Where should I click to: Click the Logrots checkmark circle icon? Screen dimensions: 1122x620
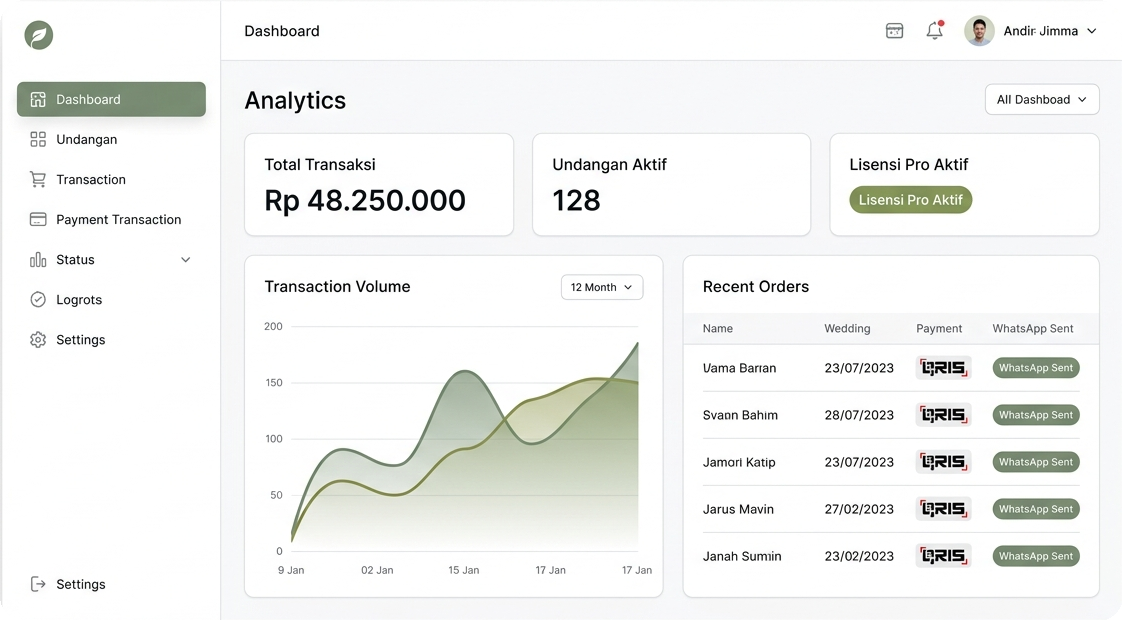pyautogui.click(x=38, y=300)
